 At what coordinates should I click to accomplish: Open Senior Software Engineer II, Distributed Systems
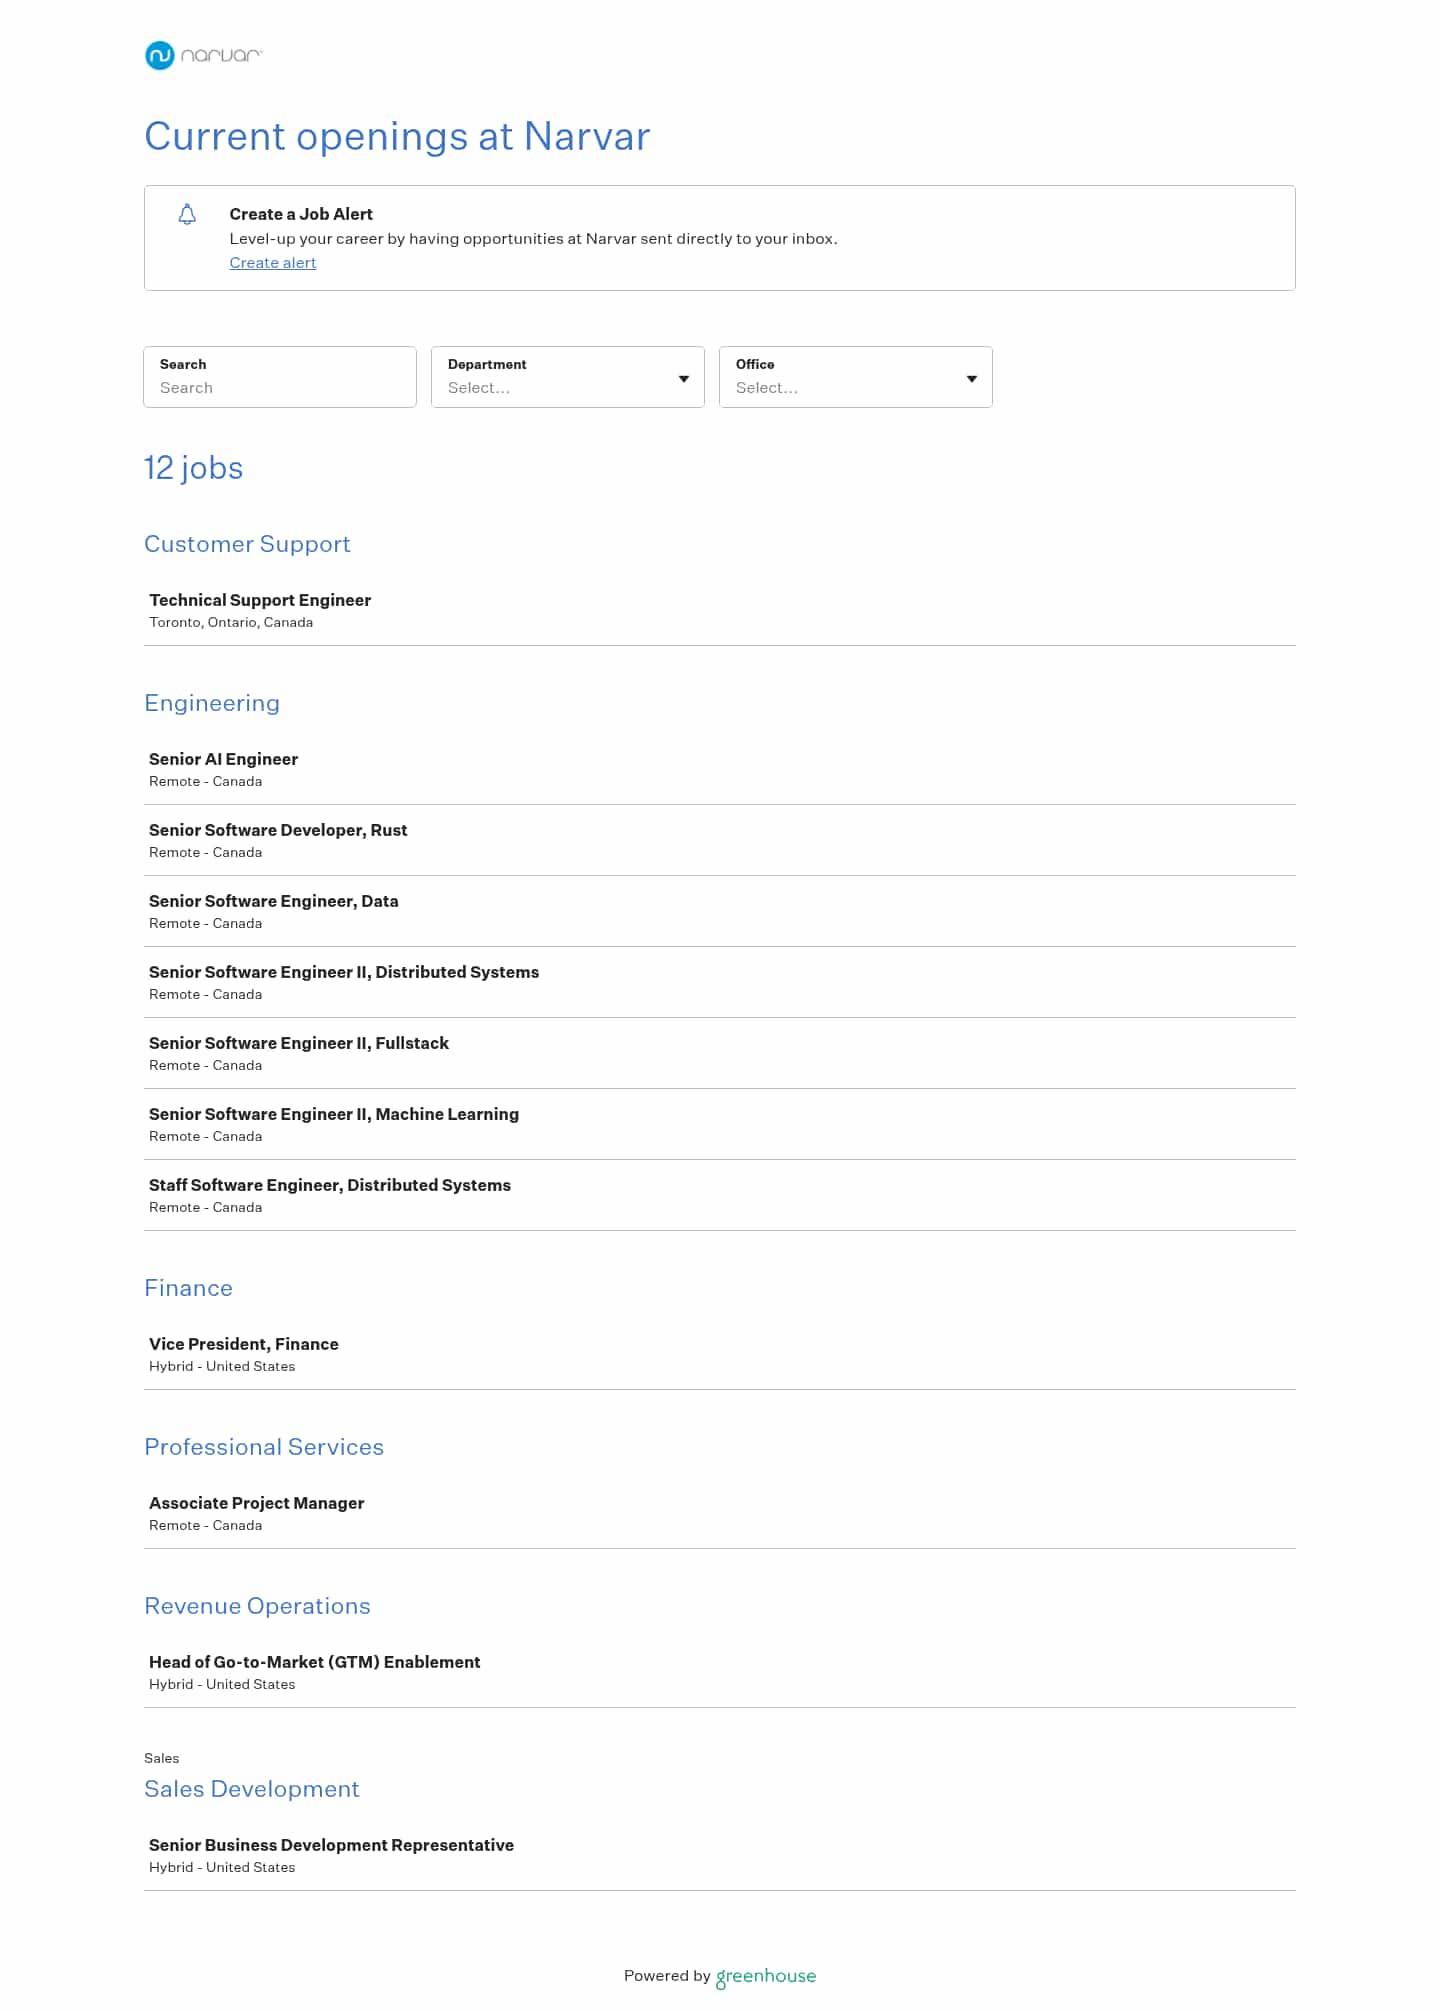point(719,982)
